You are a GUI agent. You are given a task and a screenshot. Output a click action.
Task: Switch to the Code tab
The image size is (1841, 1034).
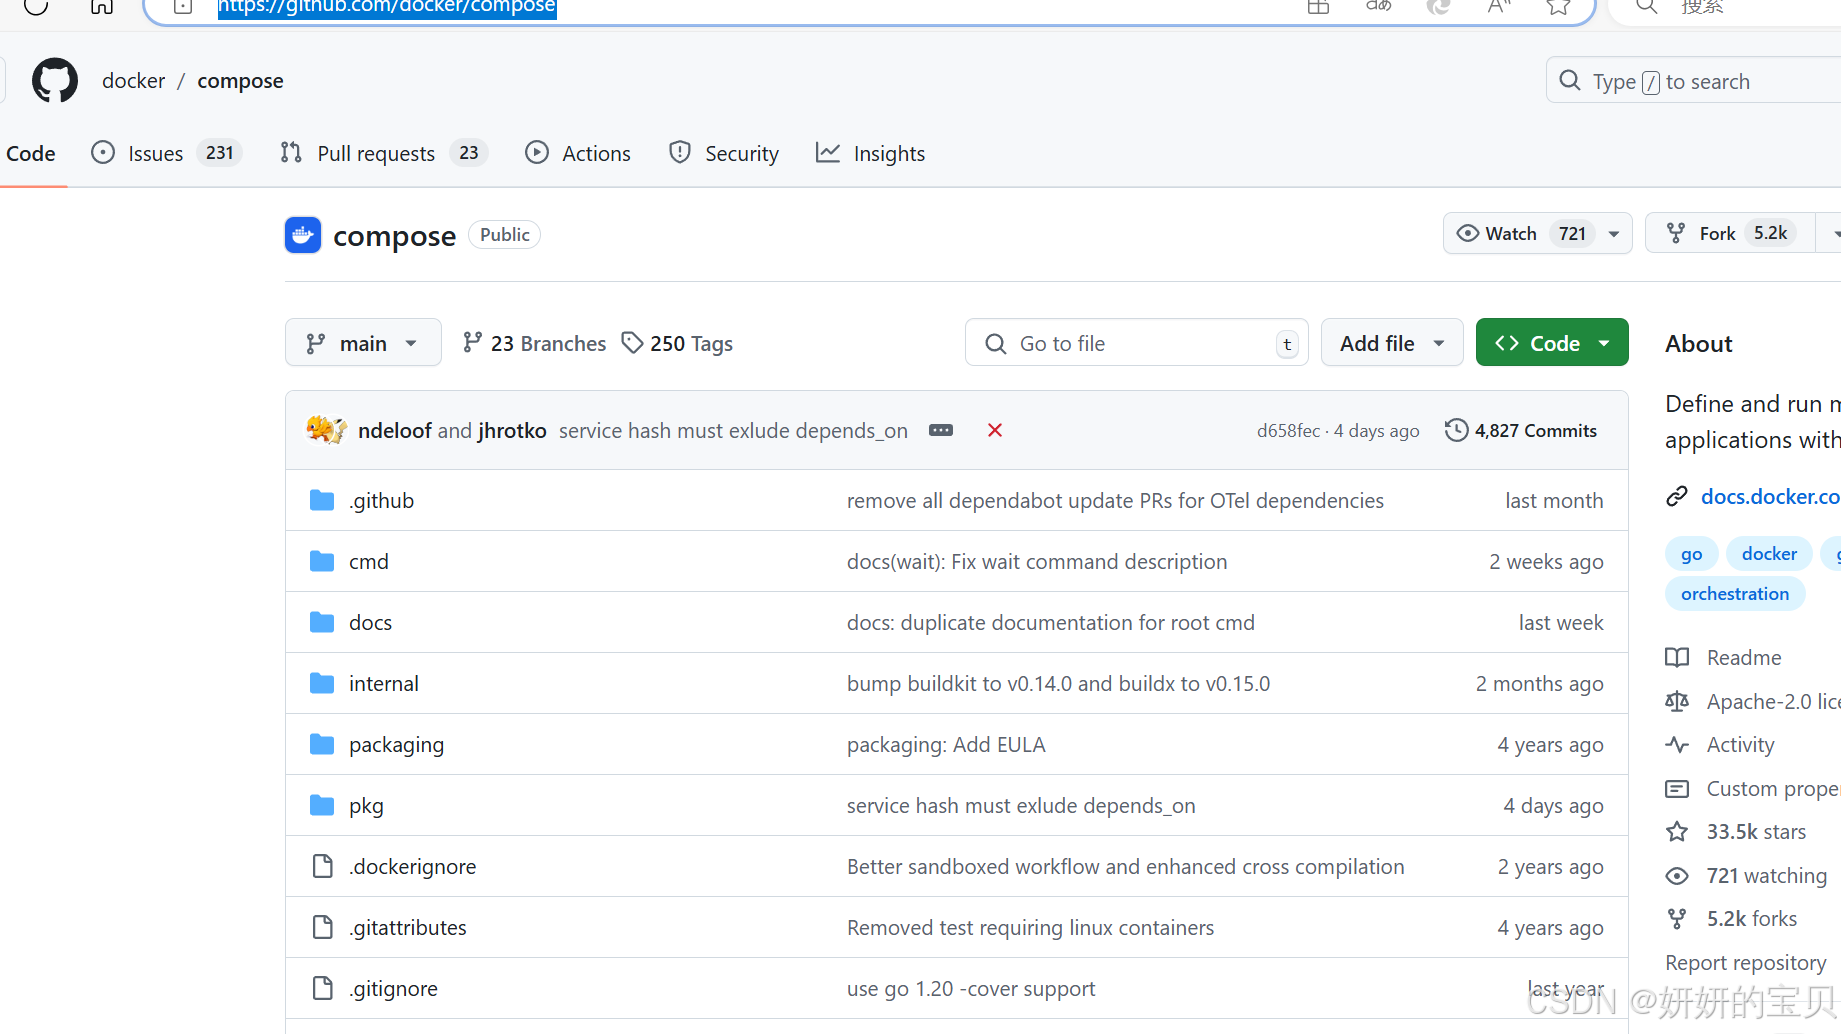pyautogui.click(x=31, y=153)
